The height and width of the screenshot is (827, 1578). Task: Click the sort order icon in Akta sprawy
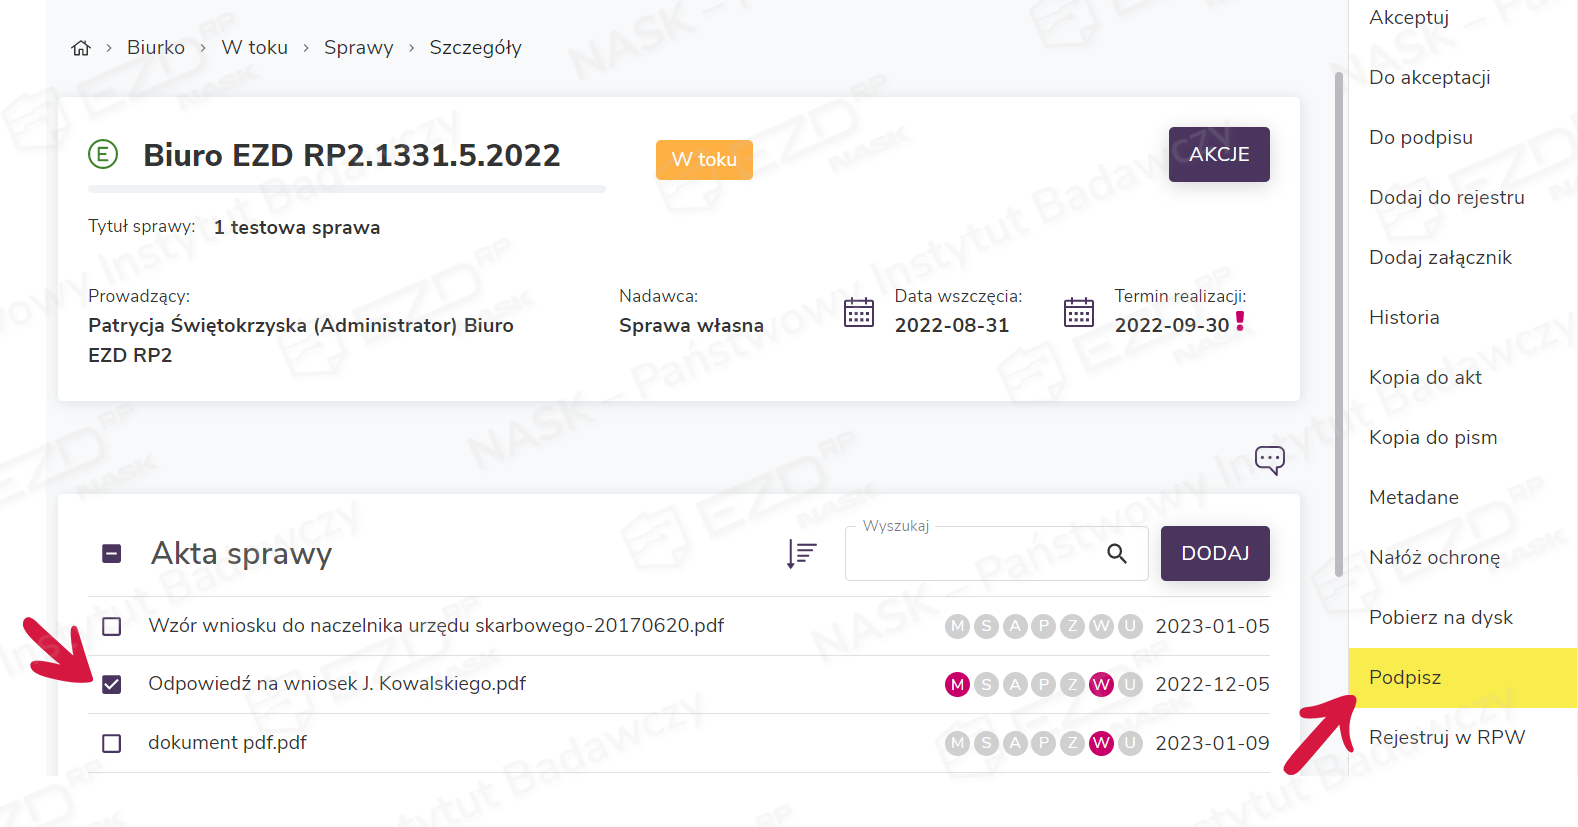[x=801, y=553]
